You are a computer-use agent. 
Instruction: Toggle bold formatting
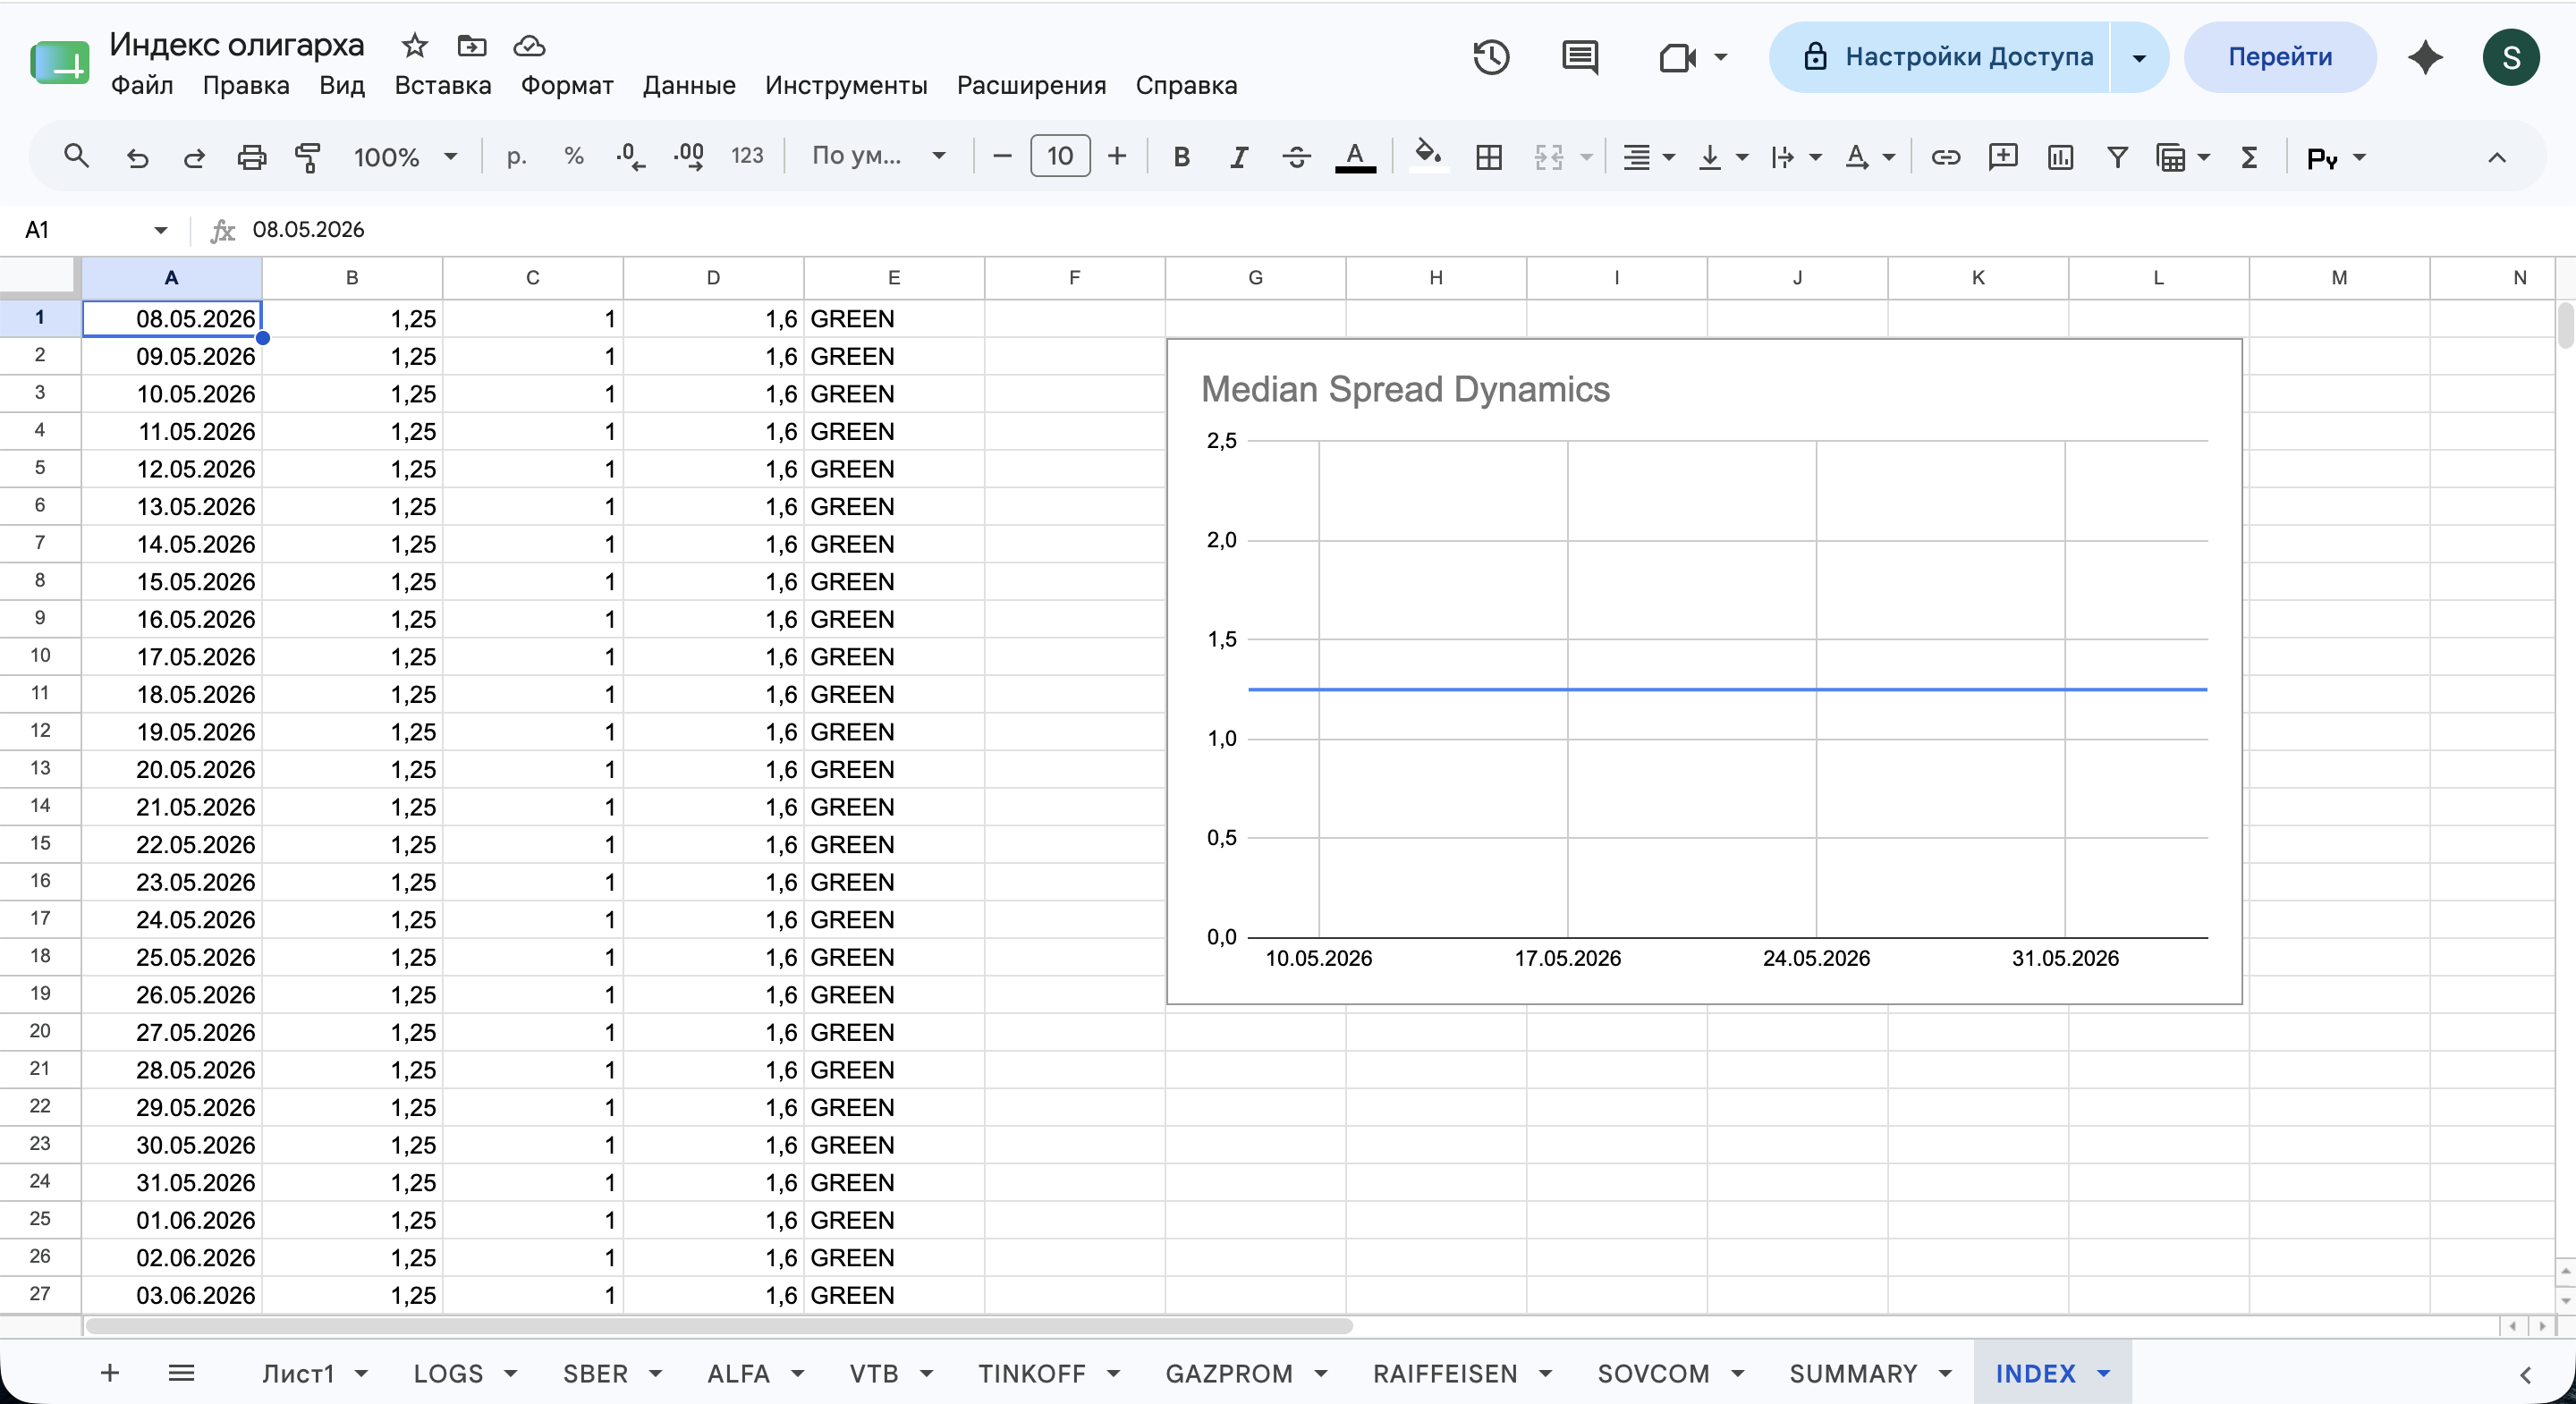[1181, 156]
